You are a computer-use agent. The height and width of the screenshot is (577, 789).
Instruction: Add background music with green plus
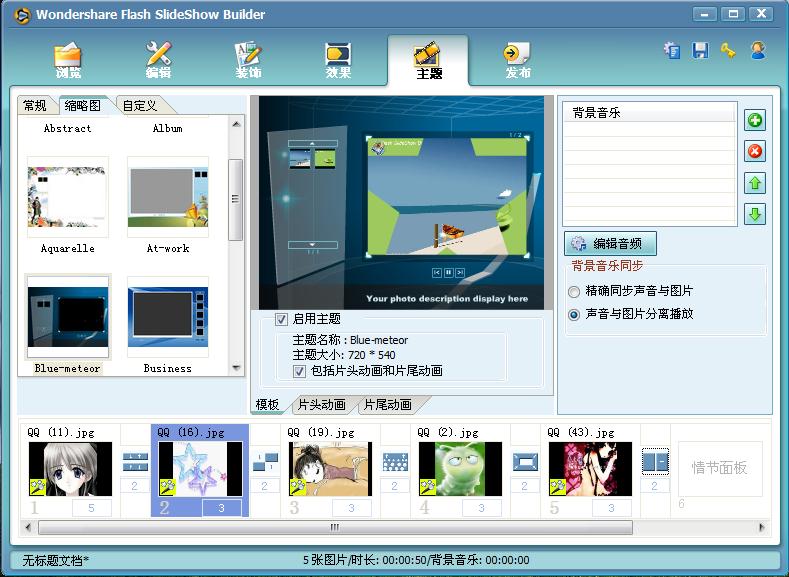pyautogui.click(x=755, y=120)
